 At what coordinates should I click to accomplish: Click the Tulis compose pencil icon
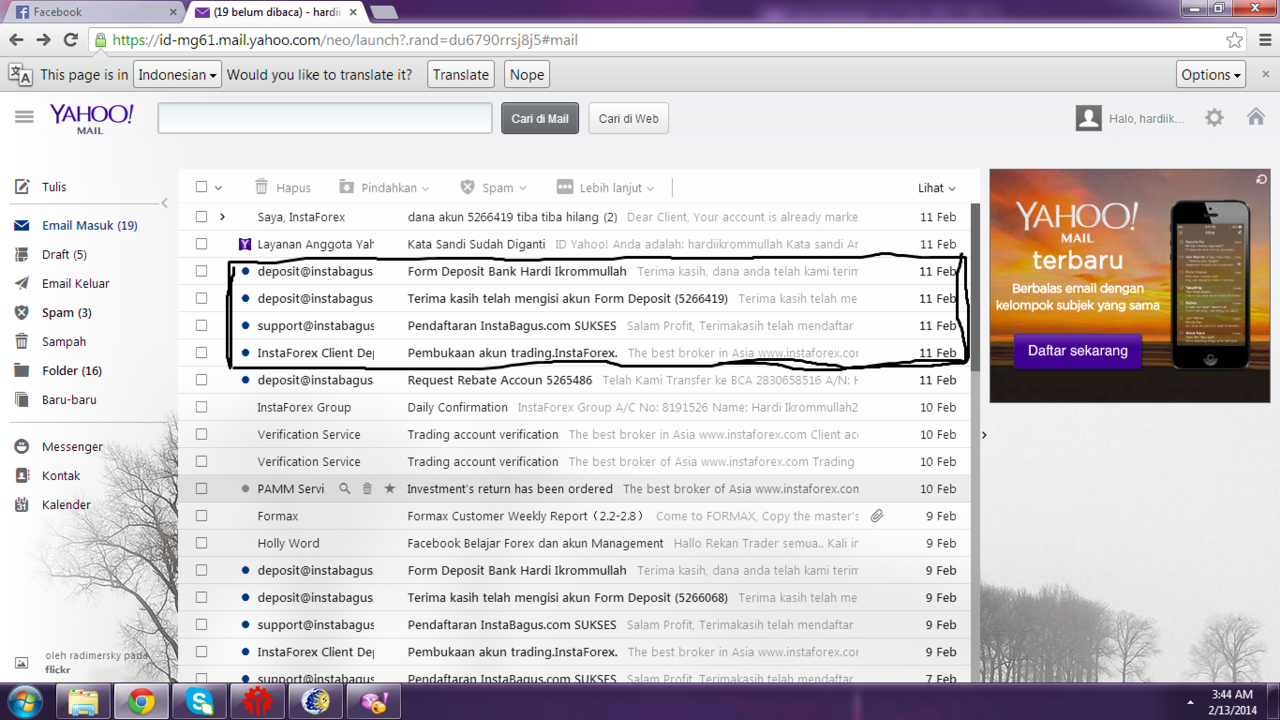pyautogui.click(x=22, y=187)
